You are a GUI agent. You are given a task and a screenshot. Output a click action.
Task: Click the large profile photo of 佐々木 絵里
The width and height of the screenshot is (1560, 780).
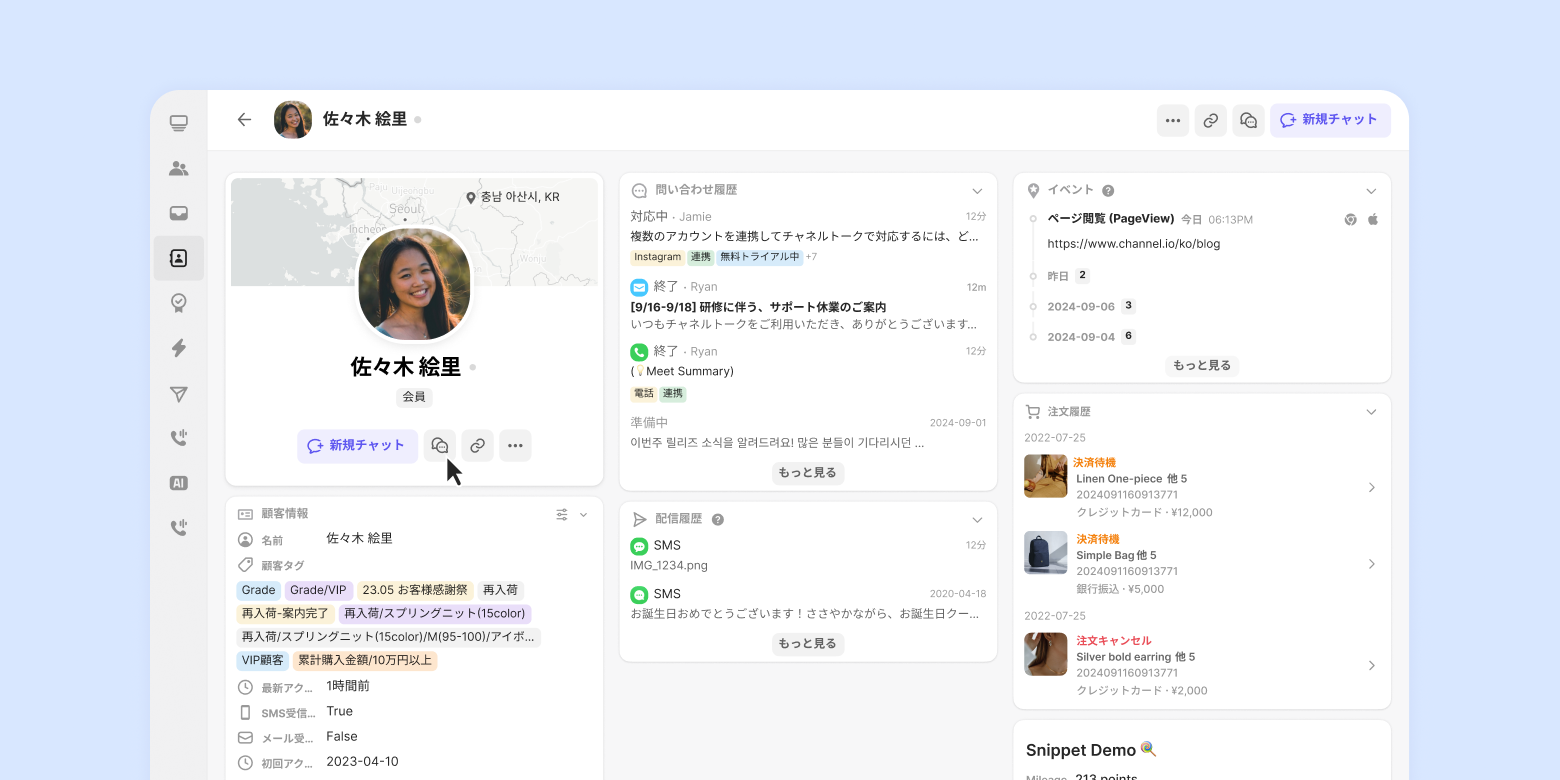(414, 285)
